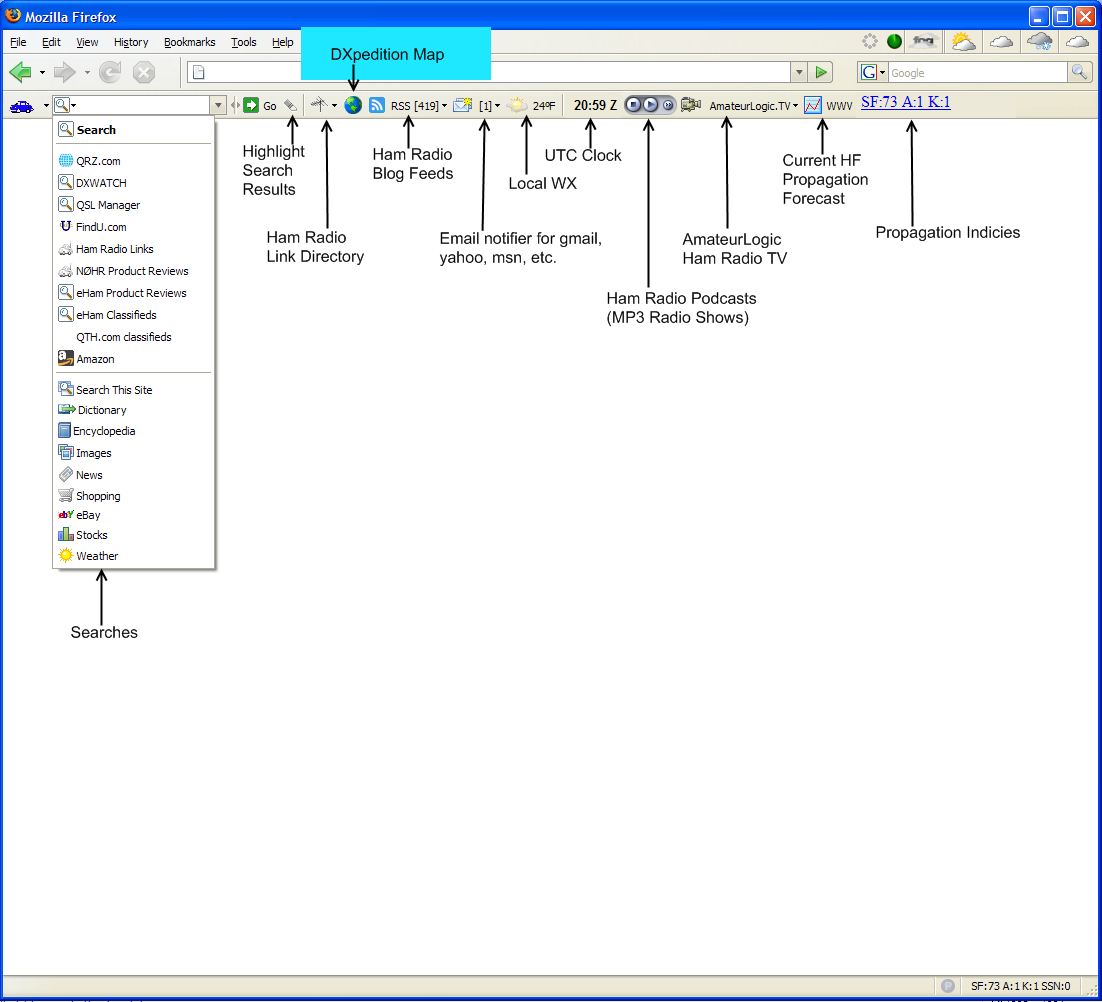Select NØHR Product Reviews

[x=134, y=271]
